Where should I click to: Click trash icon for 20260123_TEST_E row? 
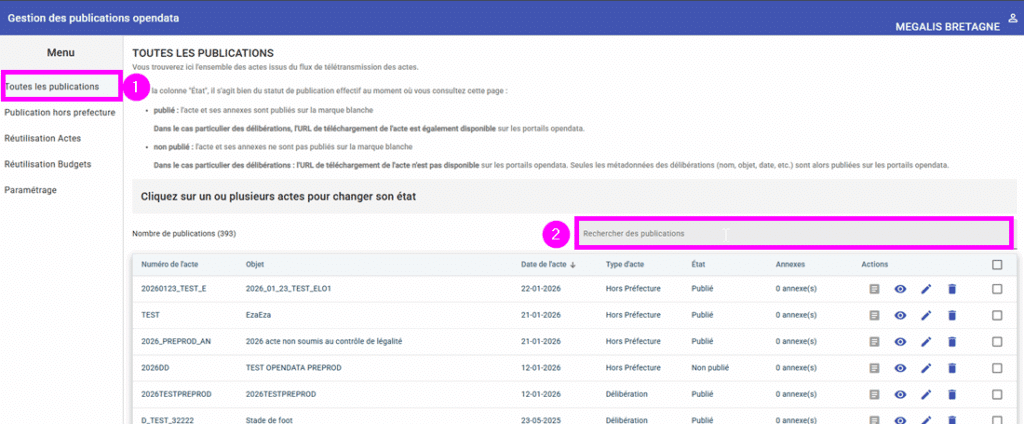pos(951,289)
